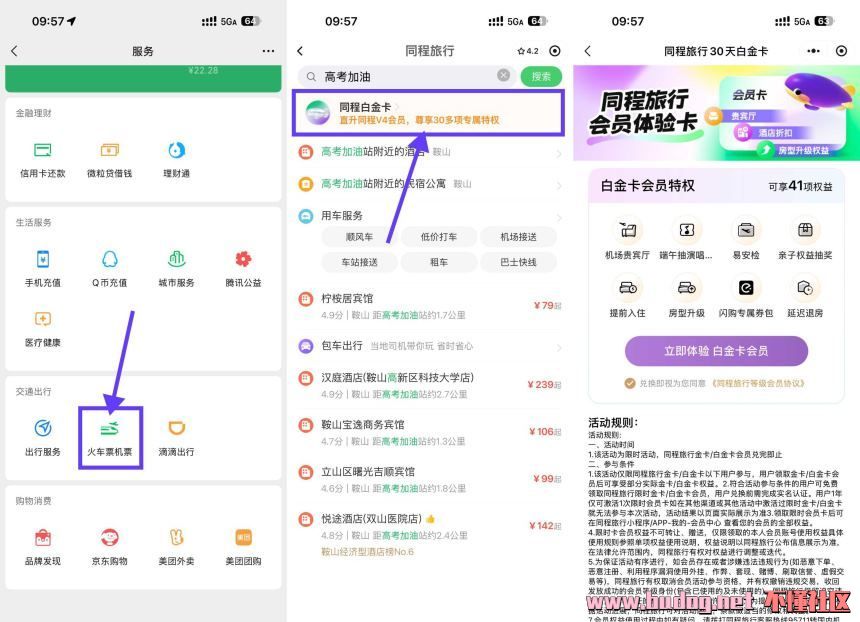Toggle the membership agreement checkbox
The width and height of the screenshot is (860, 622).
point(630,383)
